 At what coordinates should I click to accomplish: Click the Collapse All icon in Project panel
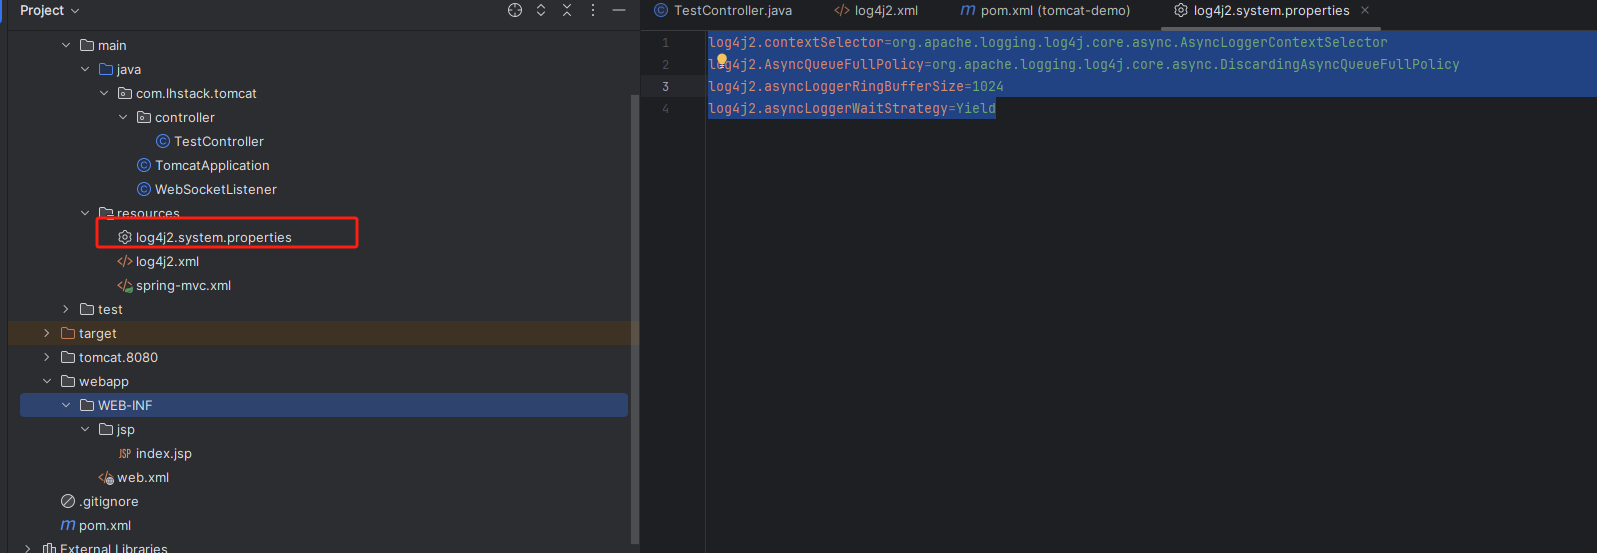(567, 10)
